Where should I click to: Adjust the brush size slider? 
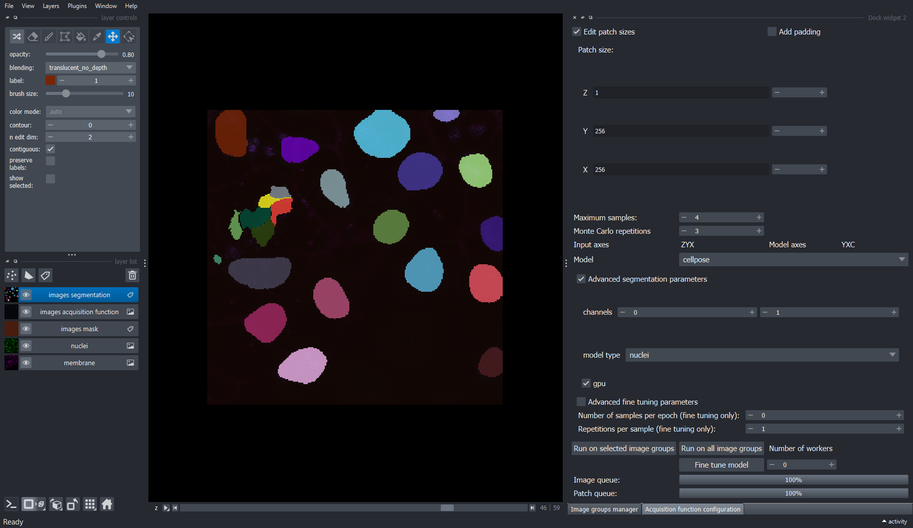click(x=84, y=94)
